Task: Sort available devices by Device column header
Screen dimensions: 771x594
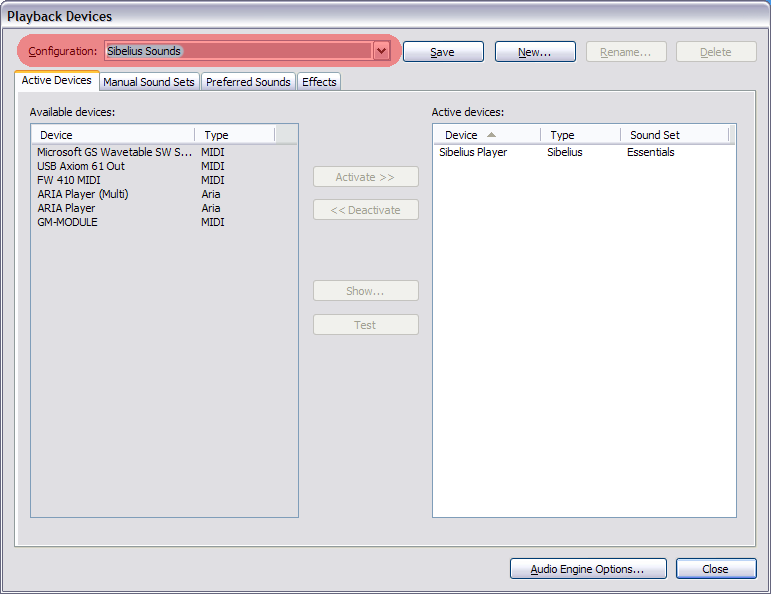Action: (x=113, y=135)
